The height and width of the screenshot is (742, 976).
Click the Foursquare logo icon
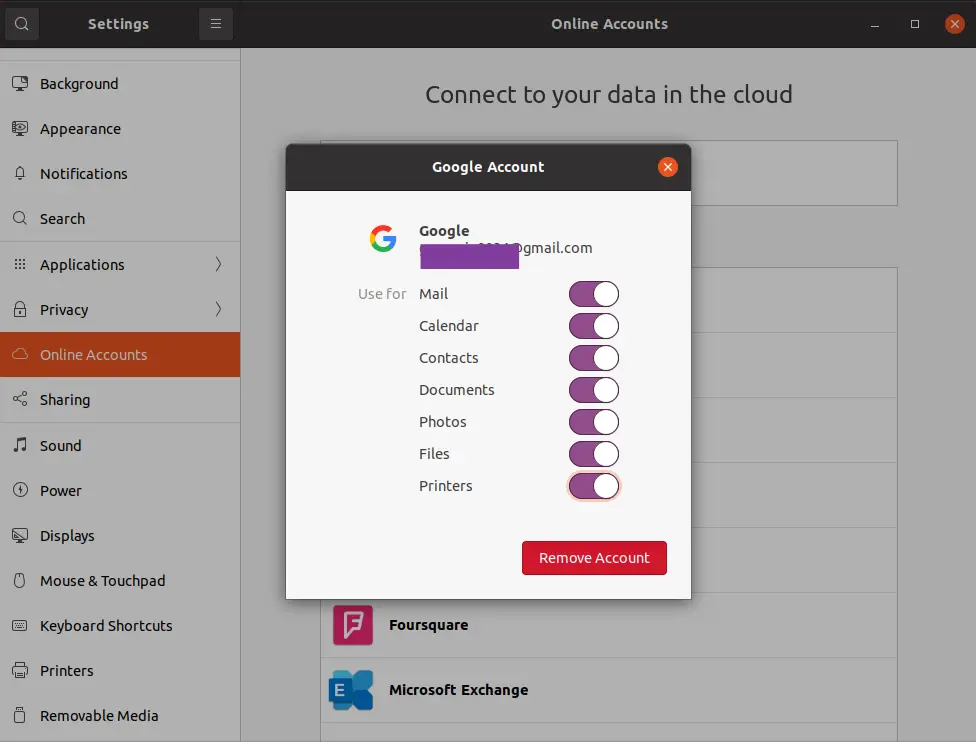pos(353,625)
